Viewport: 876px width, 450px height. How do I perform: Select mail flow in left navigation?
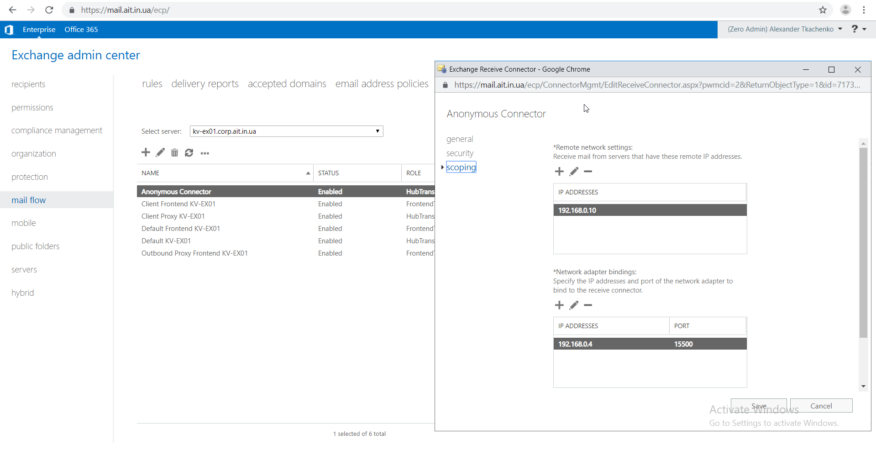28,200
